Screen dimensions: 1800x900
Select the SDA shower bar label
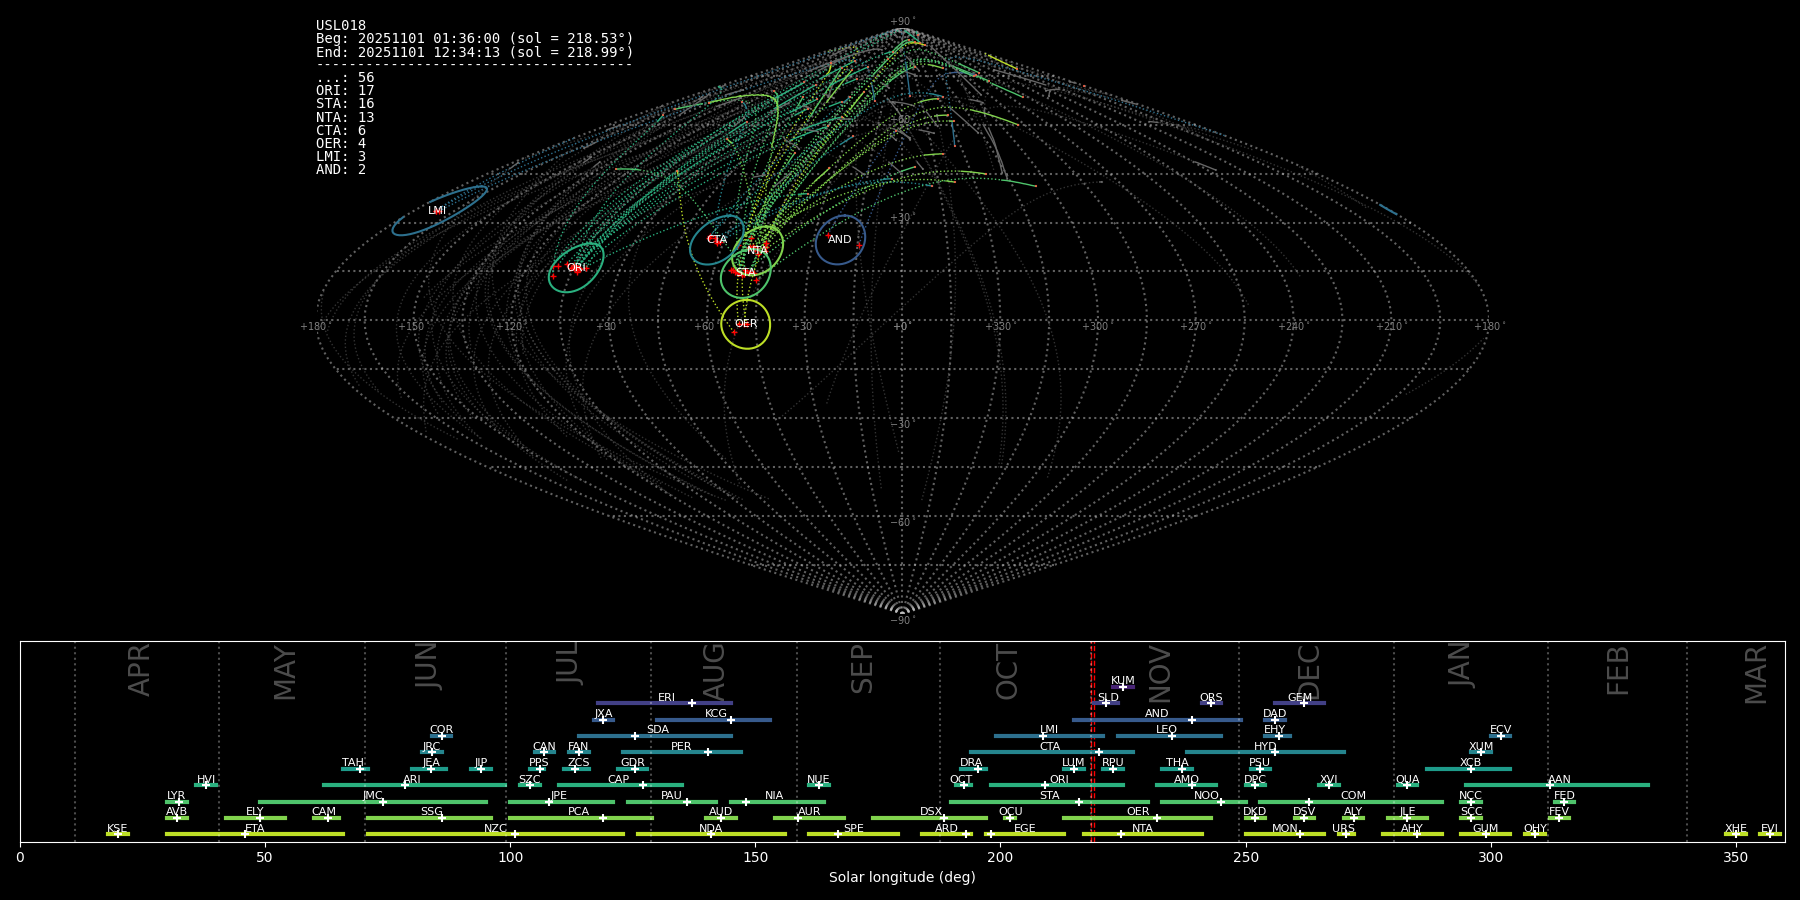(657, 730)
